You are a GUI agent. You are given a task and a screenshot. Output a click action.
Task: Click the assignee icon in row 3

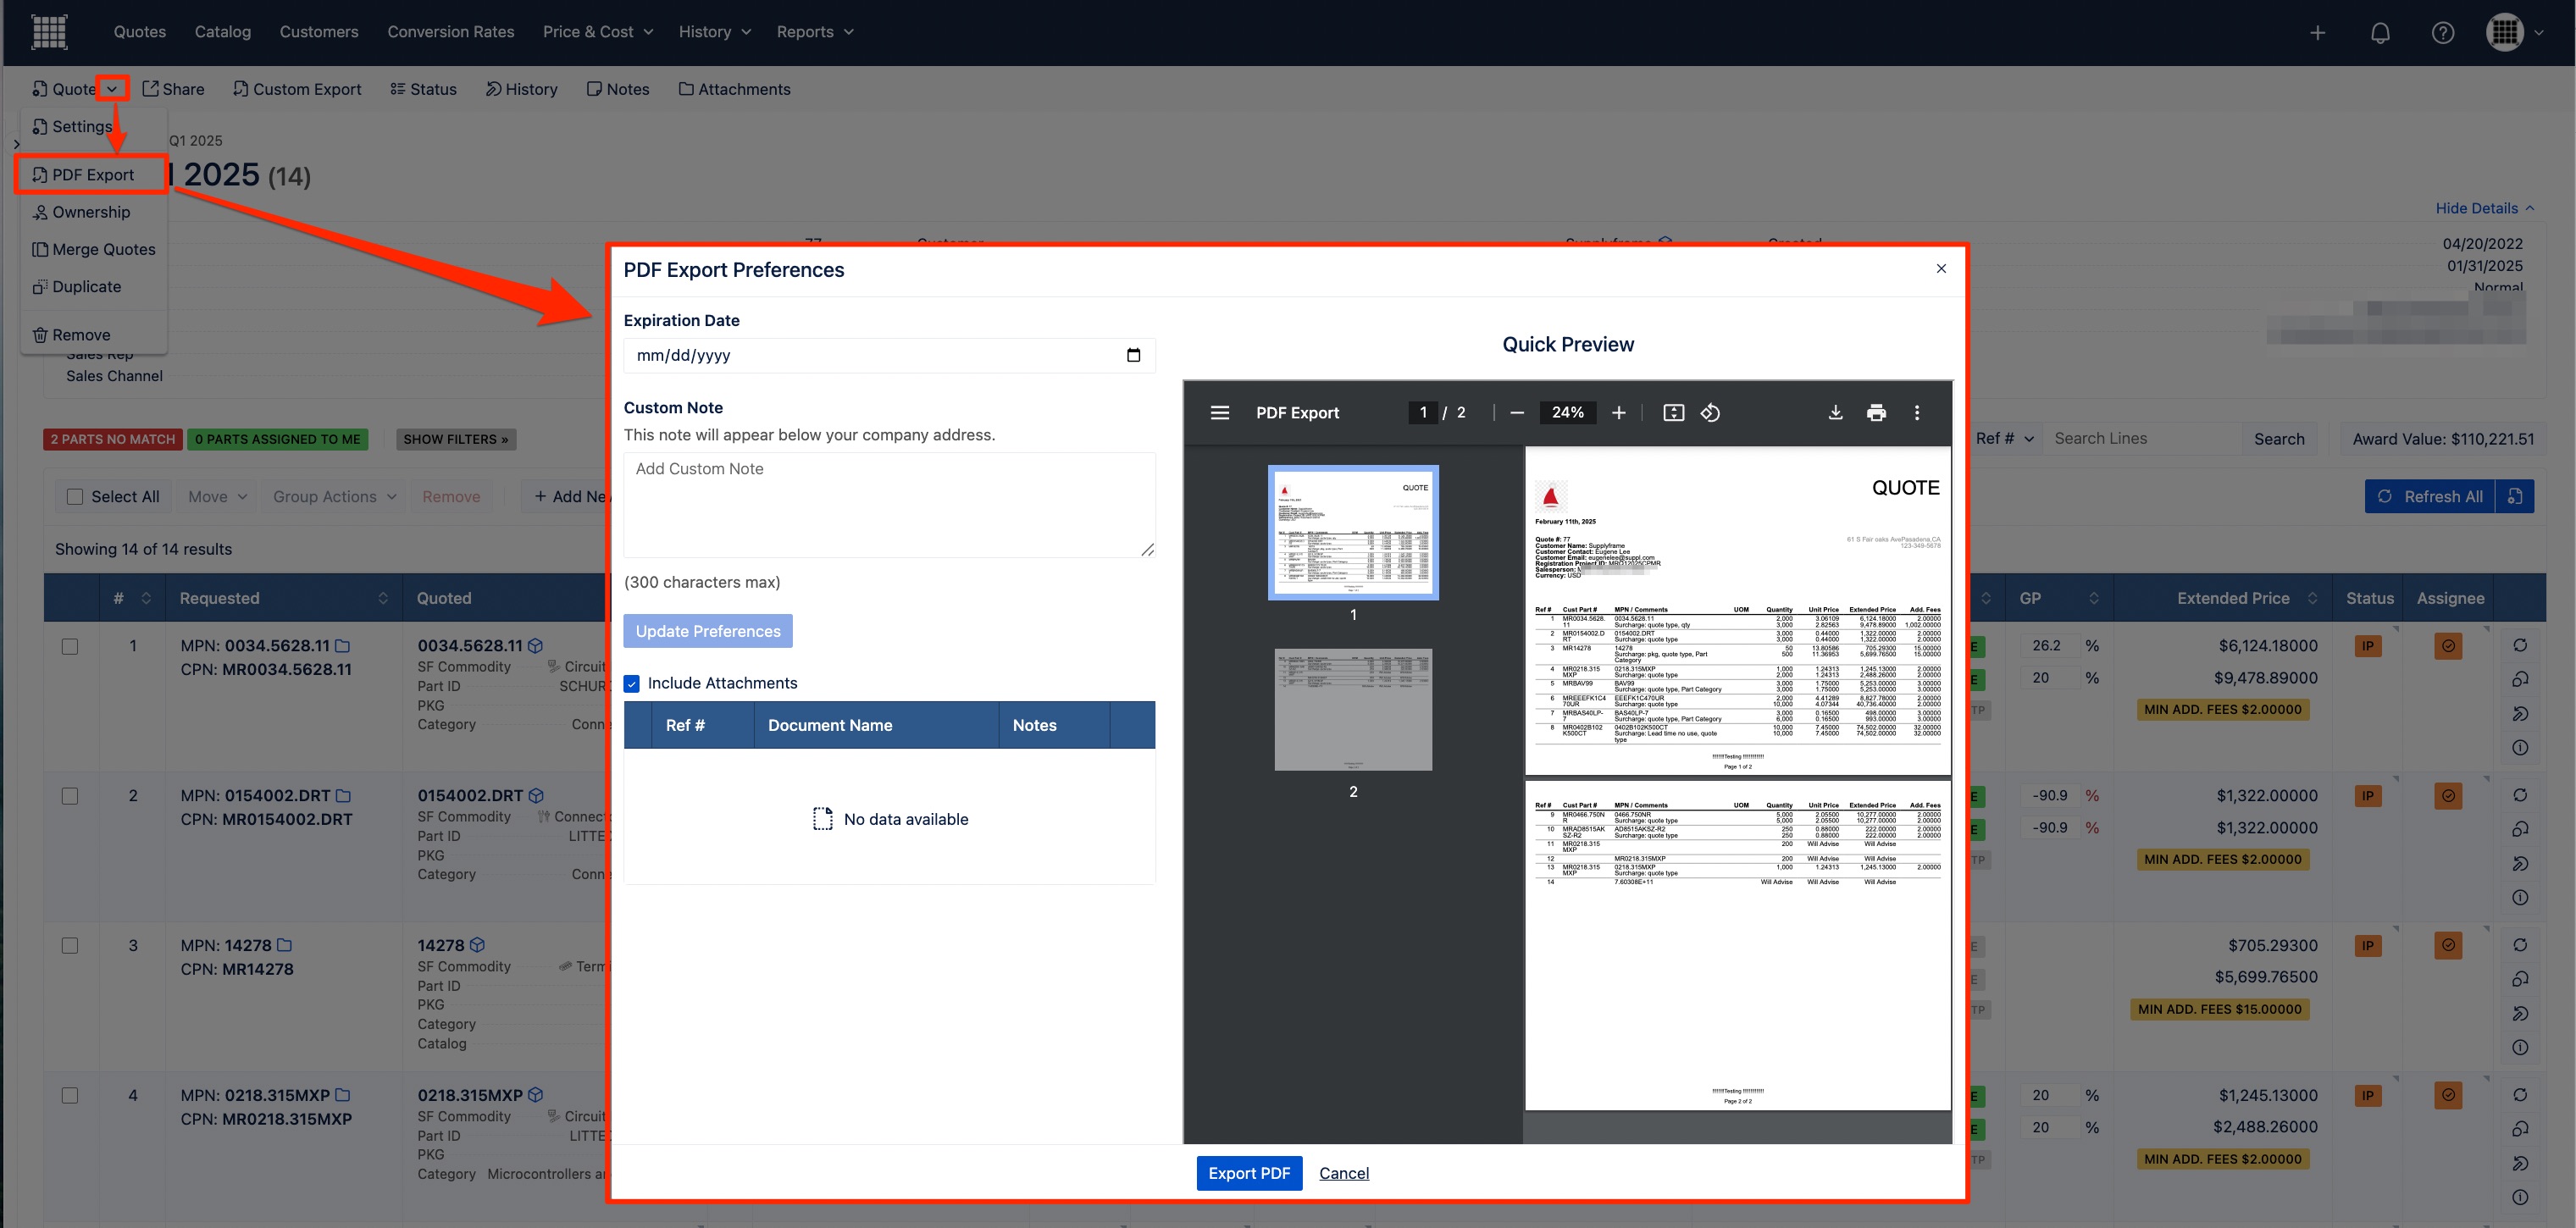2448,945
